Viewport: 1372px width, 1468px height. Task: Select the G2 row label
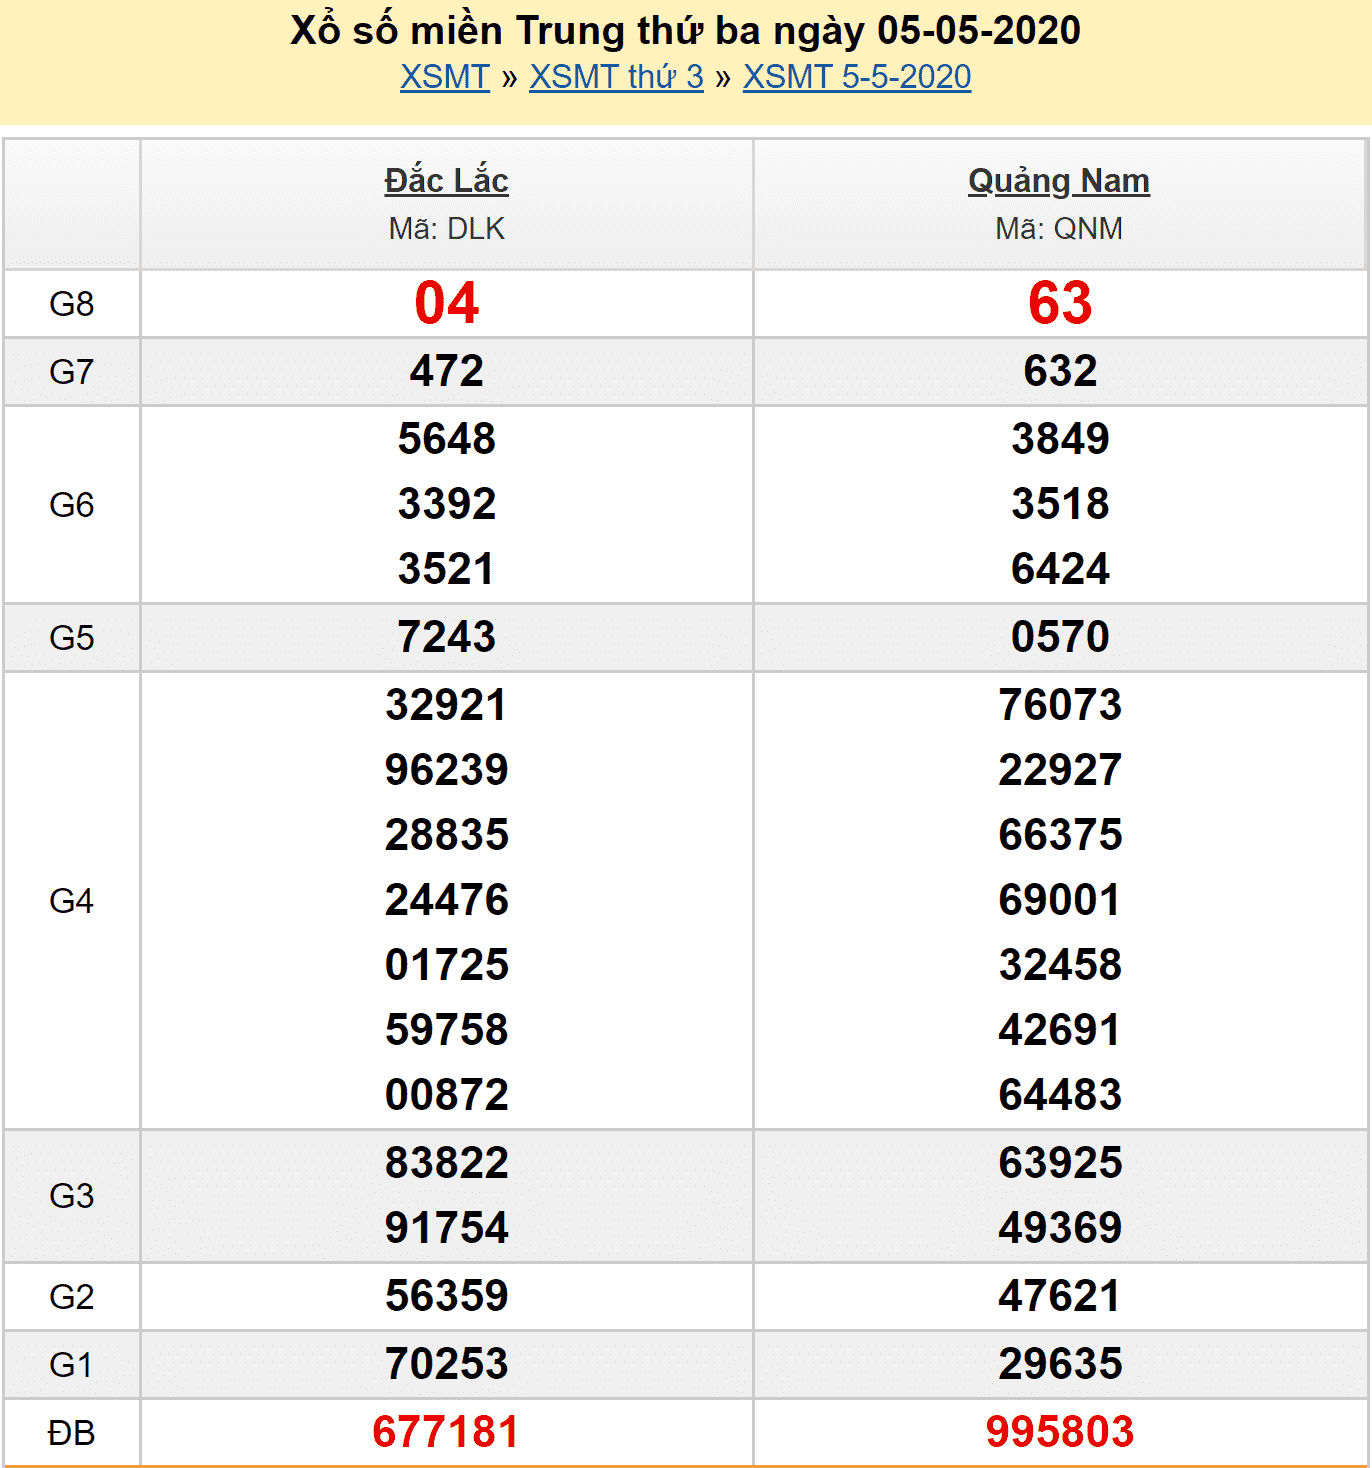coord(72,1297)
